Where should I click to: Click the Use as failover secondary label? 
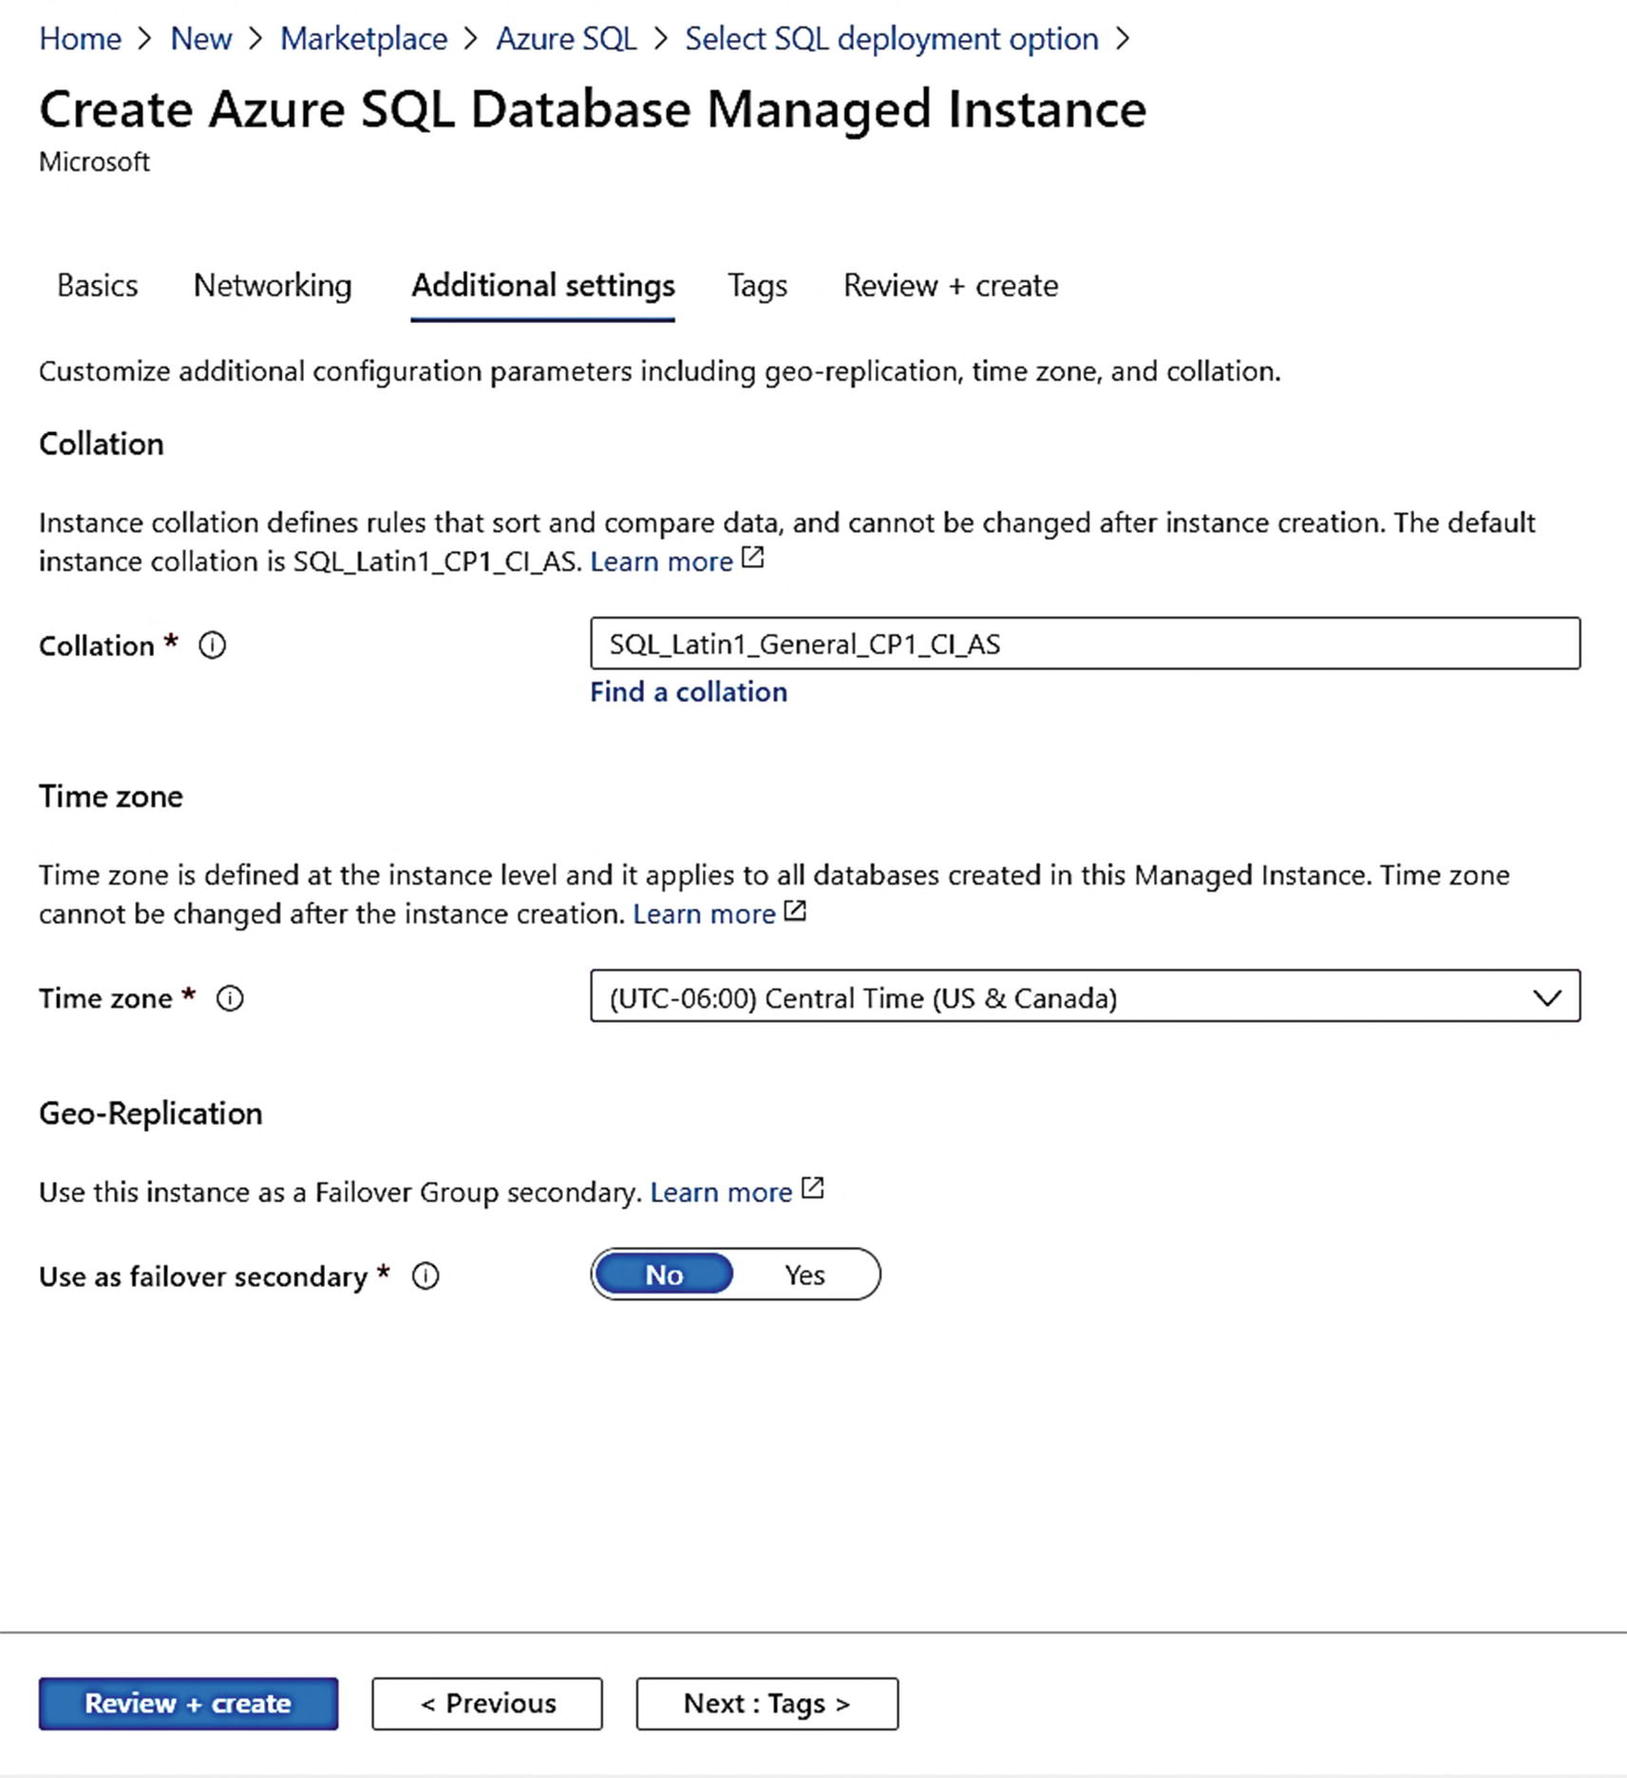tap(203, 1277)
